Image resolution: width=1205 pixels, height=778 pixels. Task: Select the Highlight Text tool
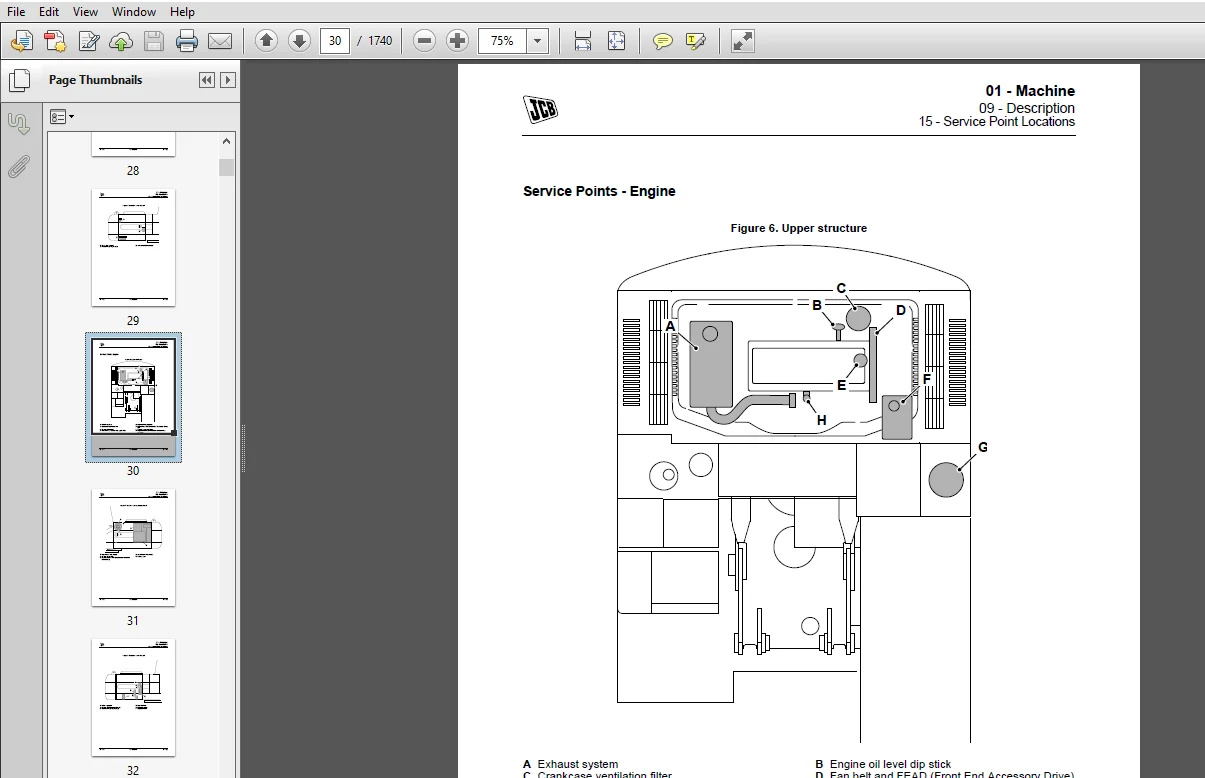coord(696,41)
